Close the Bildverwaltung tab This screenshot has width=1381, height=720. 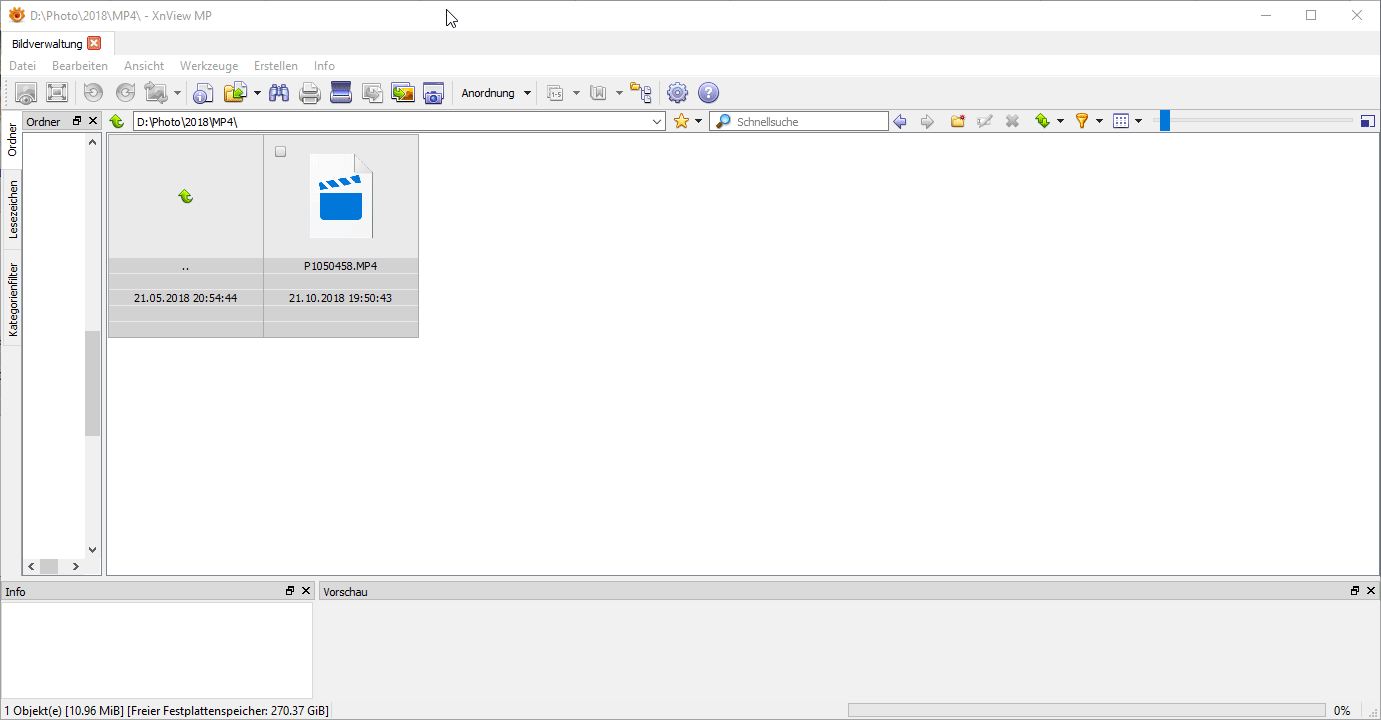pos(94,43)
